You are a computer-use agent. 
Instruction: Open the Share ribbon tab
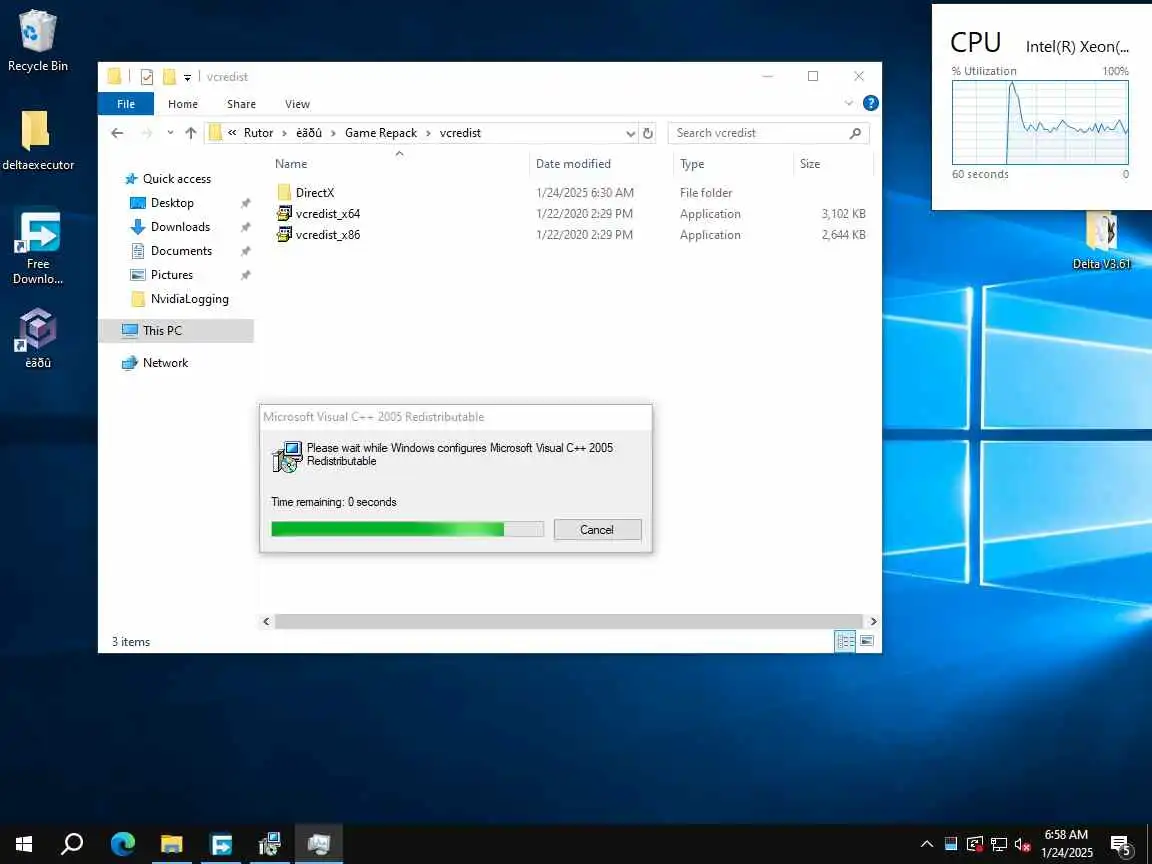pyautogui.click(x=241, y=104)
